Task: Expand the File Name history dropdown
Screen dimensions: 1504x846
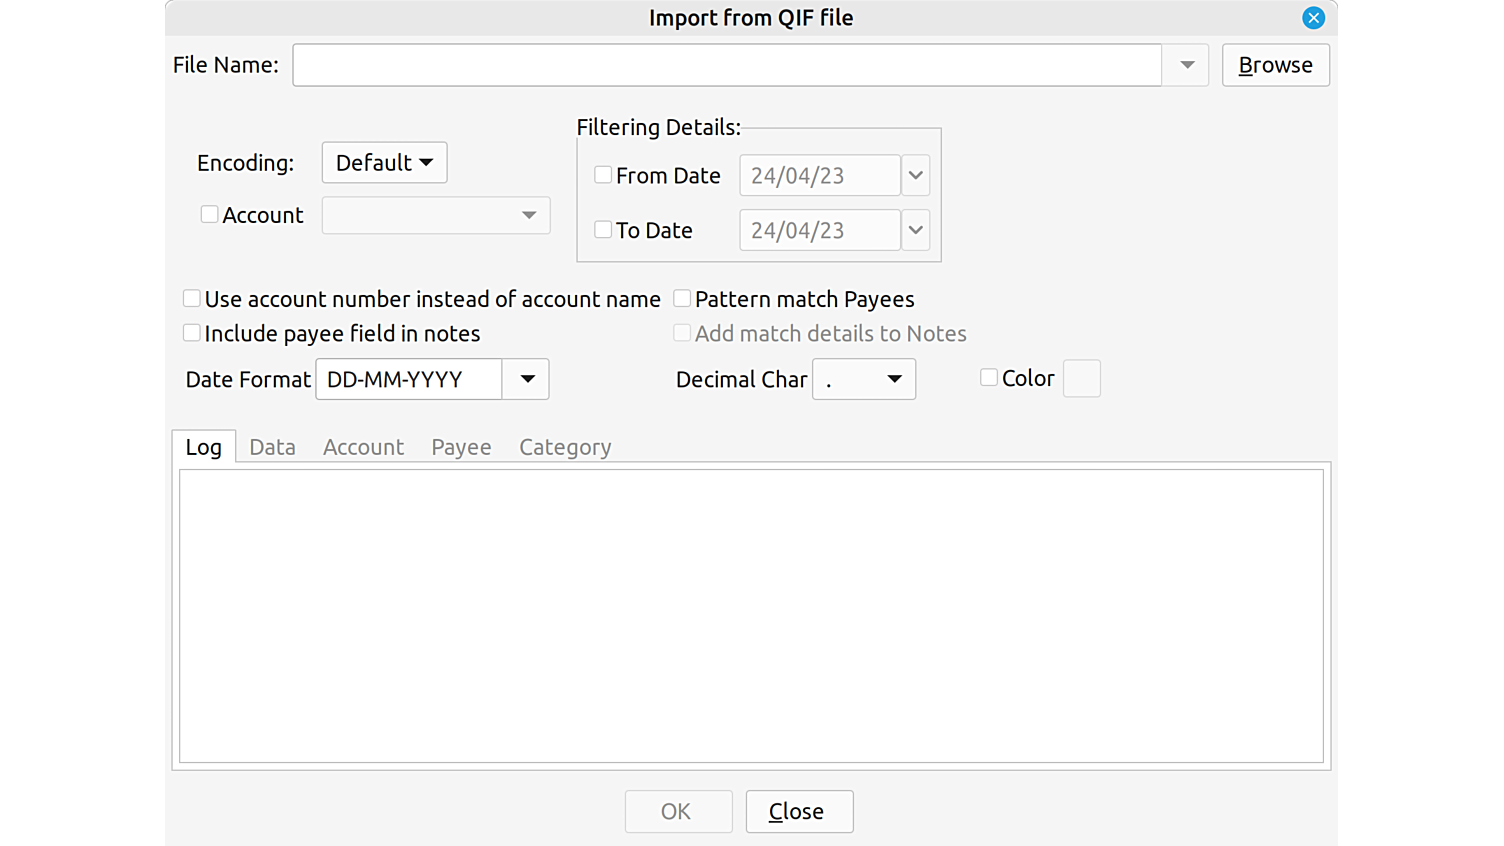Action: tap(1186, 65)
